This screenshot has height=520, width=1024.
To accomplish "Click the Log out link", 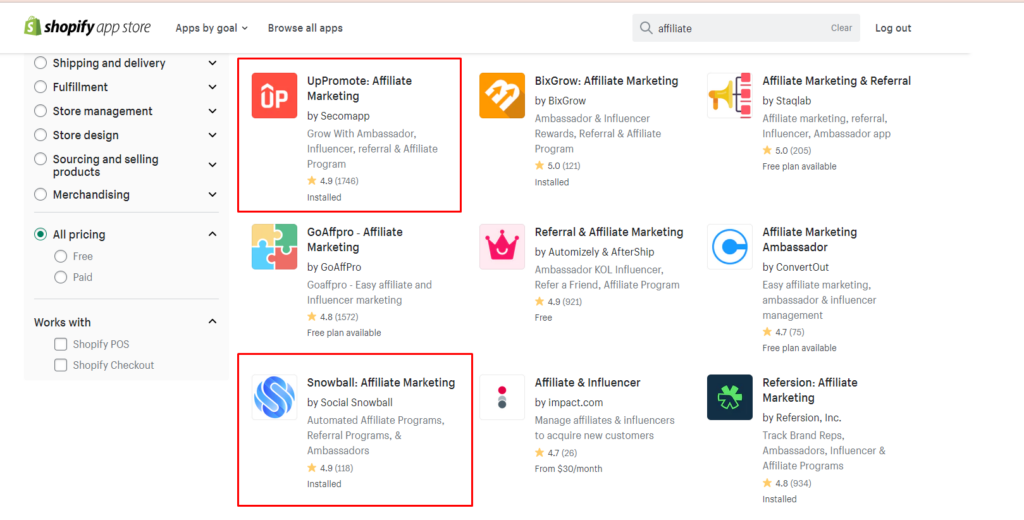I will (893, 28).
